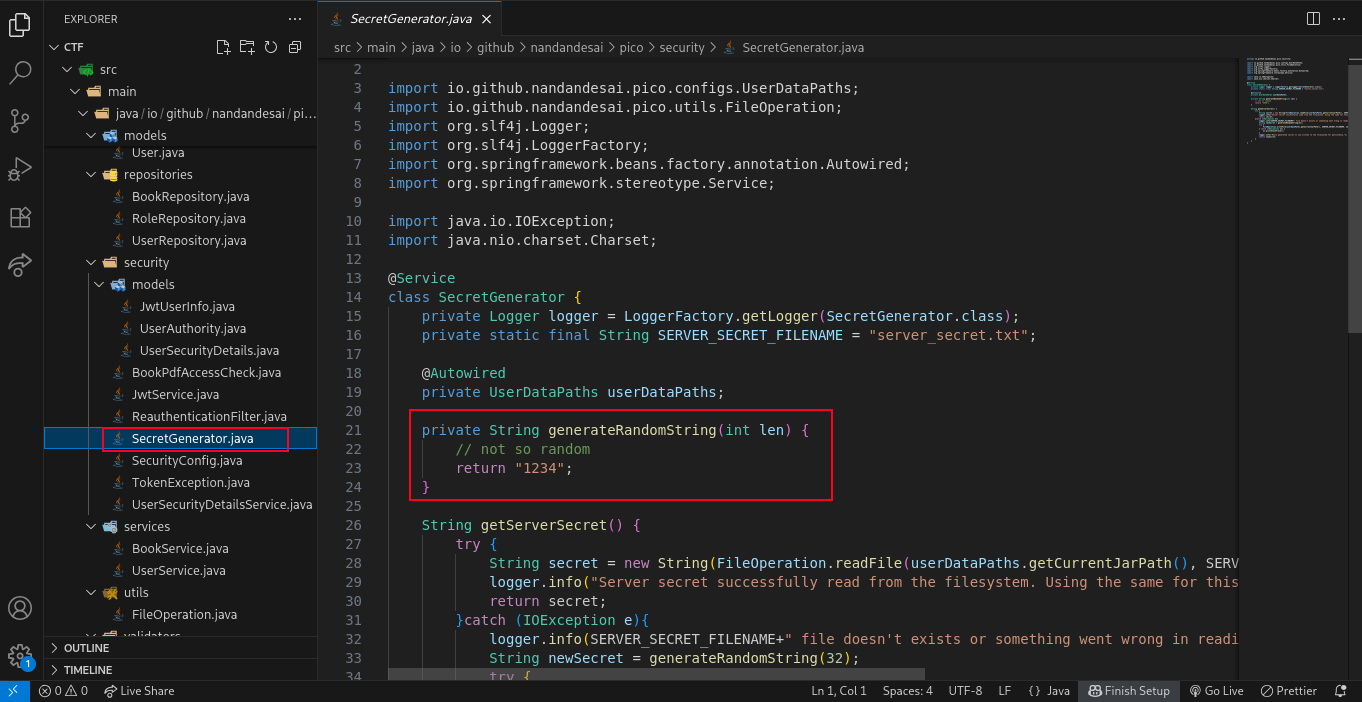Split the editor to the right

pyautogui.click(x=1313, y=18)
